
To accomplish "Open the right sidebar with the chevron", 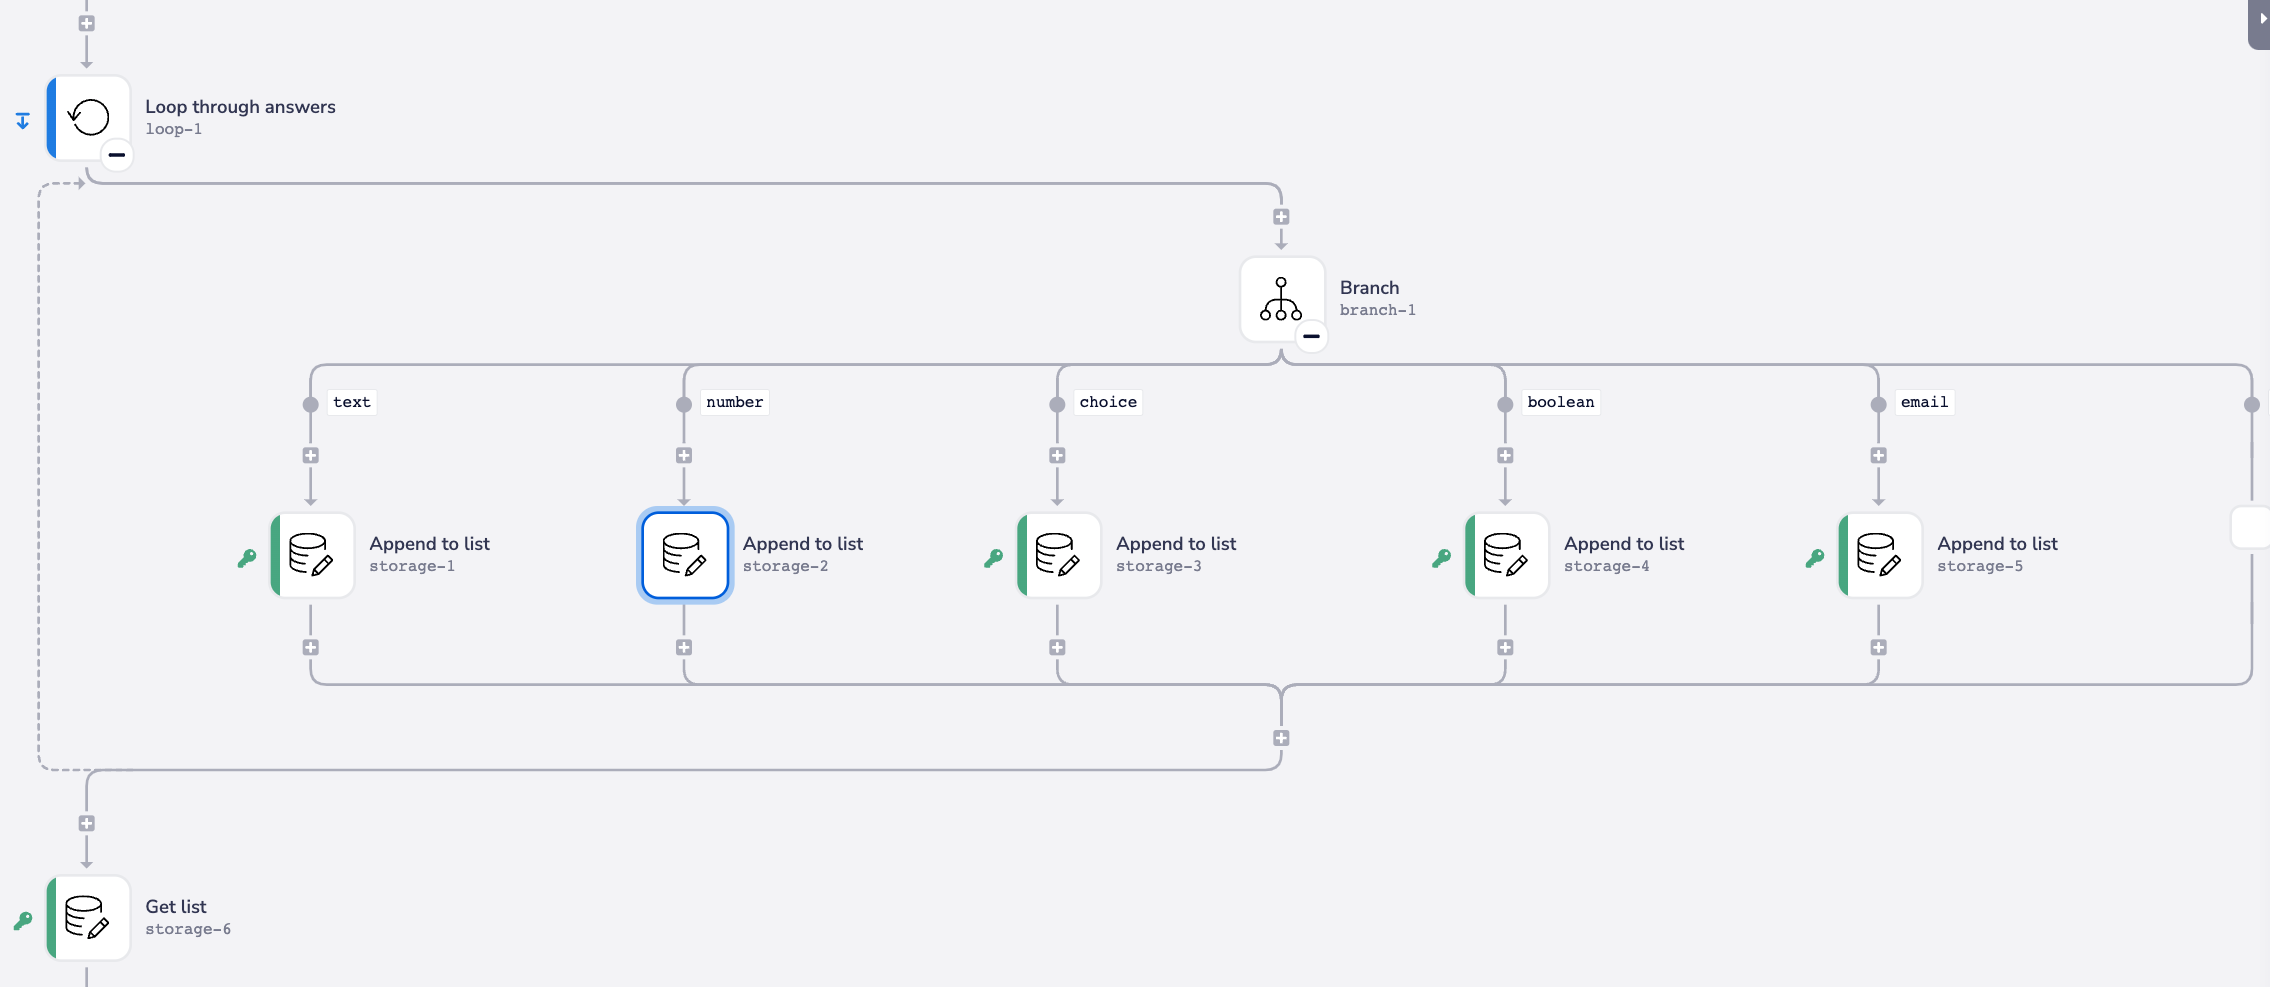I will 2261,18.
